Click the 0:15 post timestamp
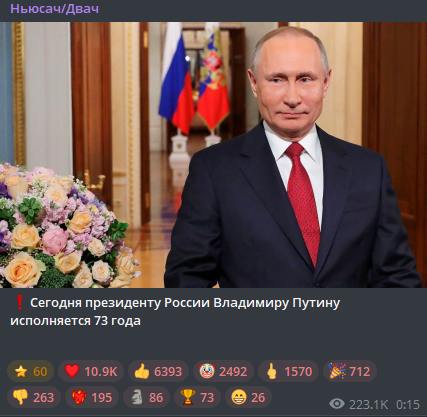The width and height of the screenshot is (427, 417). (408, 405)
